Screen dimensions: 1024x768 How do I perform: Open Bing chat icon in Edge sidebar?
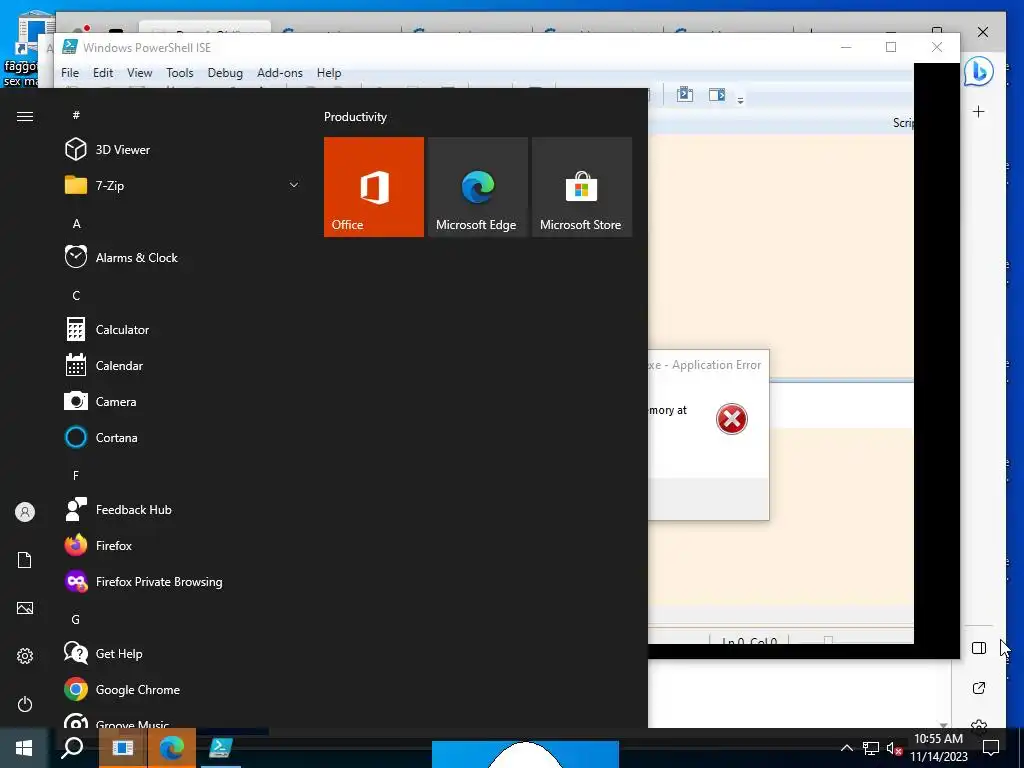click(x=978, y=71)
